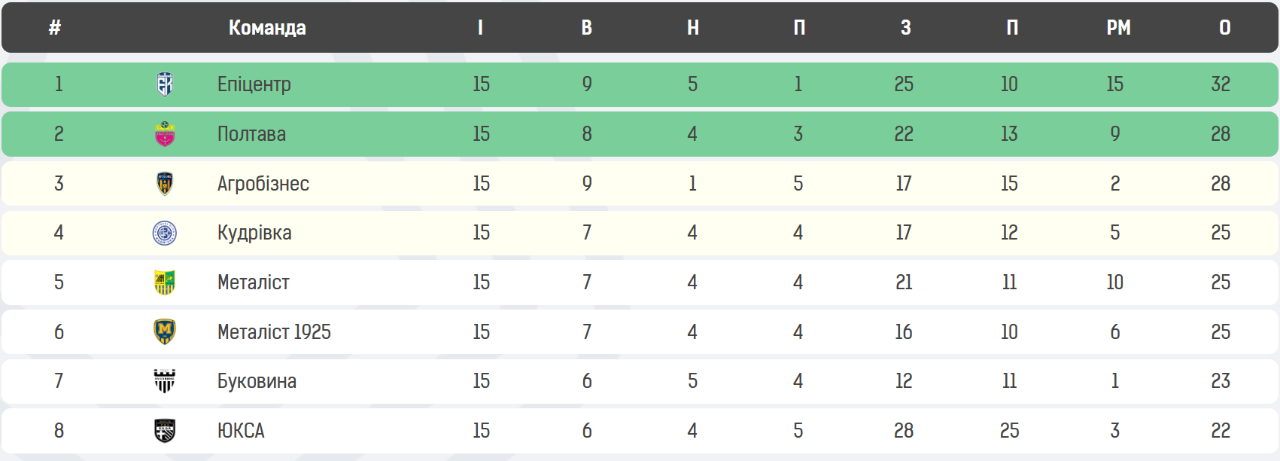
Task: Click ЮКСА's 28 goals scored cell
Action: [x=904, y=431]
